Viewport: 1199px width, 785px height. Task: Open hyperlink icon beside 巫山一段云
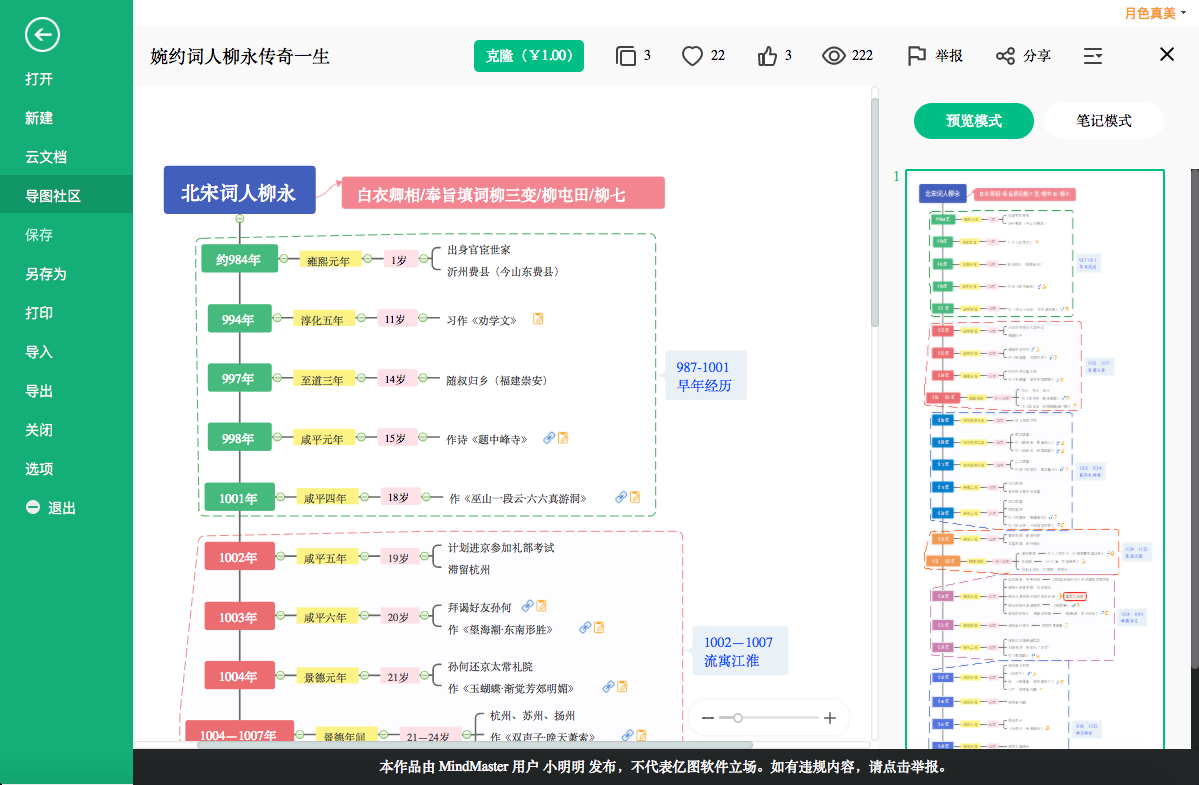pyautogui.click(x=622, y=497)
